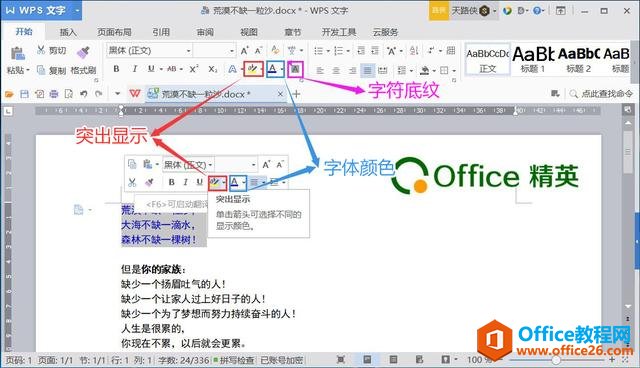Apply the 正文 style
Image resolution: width=640 pixels, height=368 pixels.
(488, 59)
